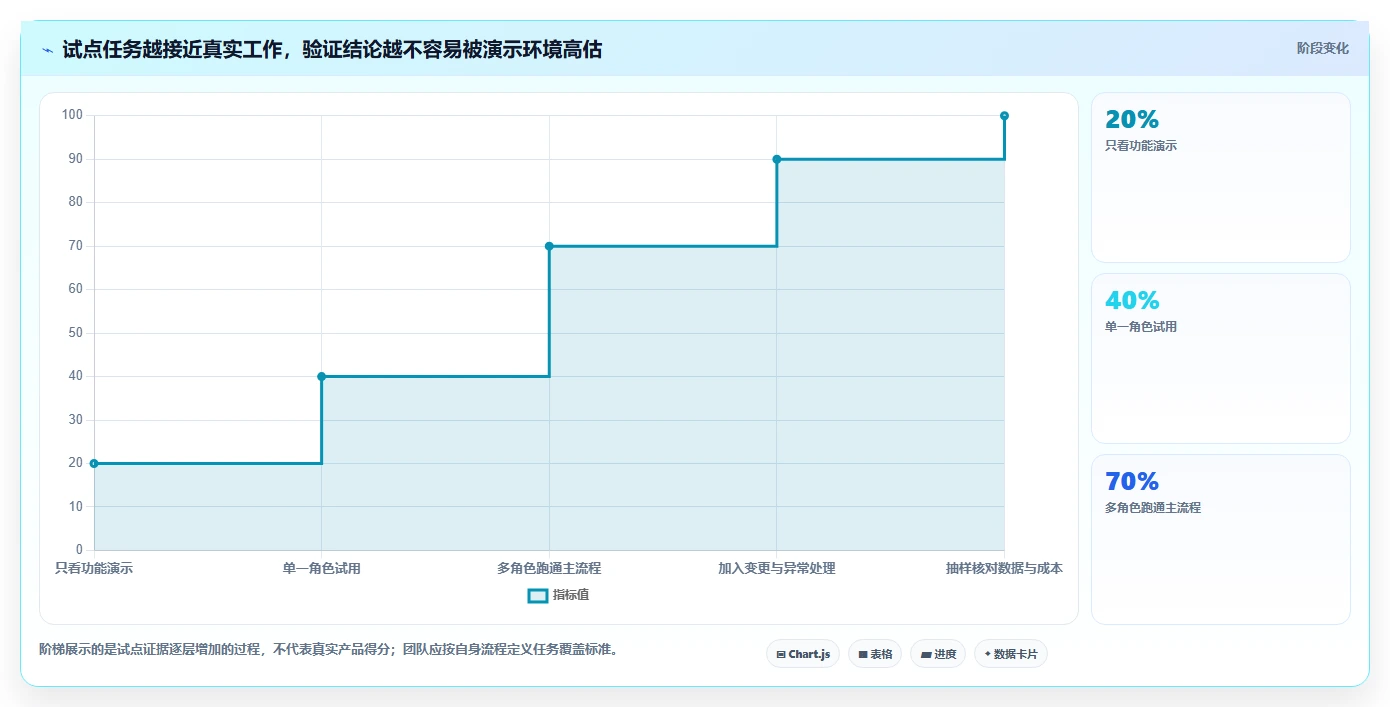Click the x-axis label 多角色跑通主流程
The image size is (1390, 707).
(x=549, y=568)
